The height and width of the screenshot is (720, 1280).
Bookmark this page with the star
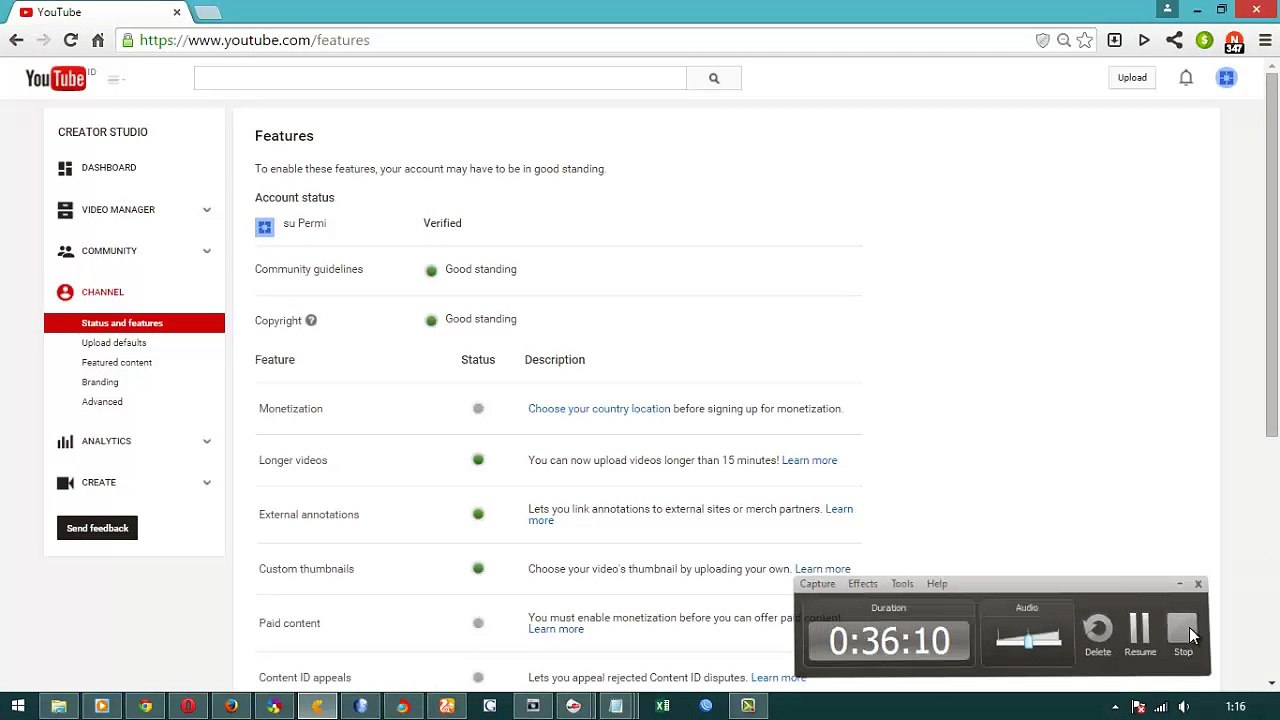click(x=1084, y=40)
